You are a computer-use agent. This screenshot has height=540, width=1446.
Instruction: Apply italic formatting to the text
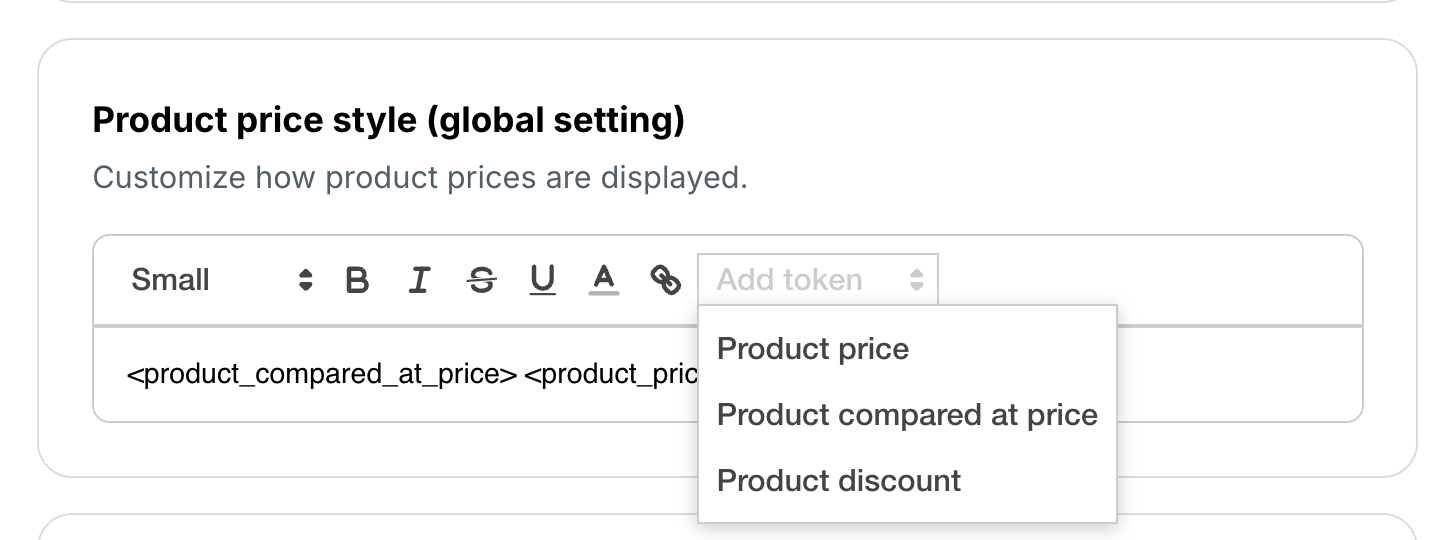[x=419, y=281]
